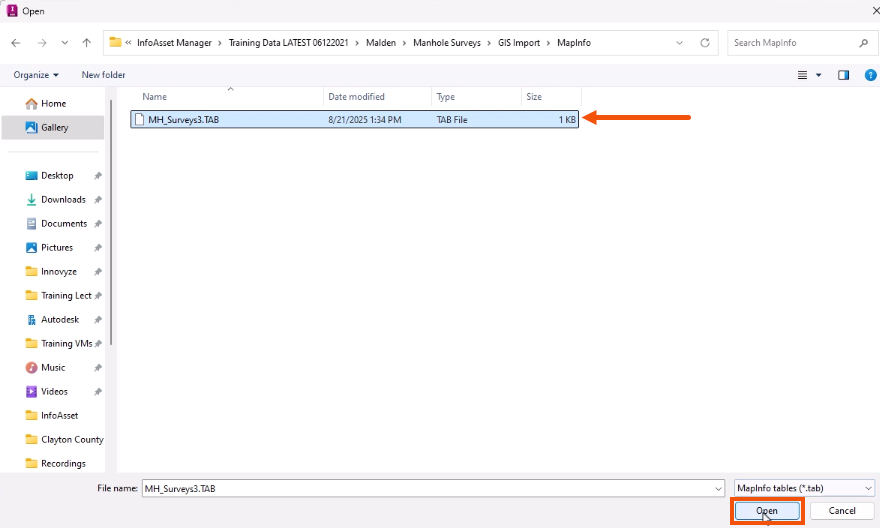Unpin Desktop using its pin icon
This screenshot has width=880, height=528.
[x=98, y=176]
